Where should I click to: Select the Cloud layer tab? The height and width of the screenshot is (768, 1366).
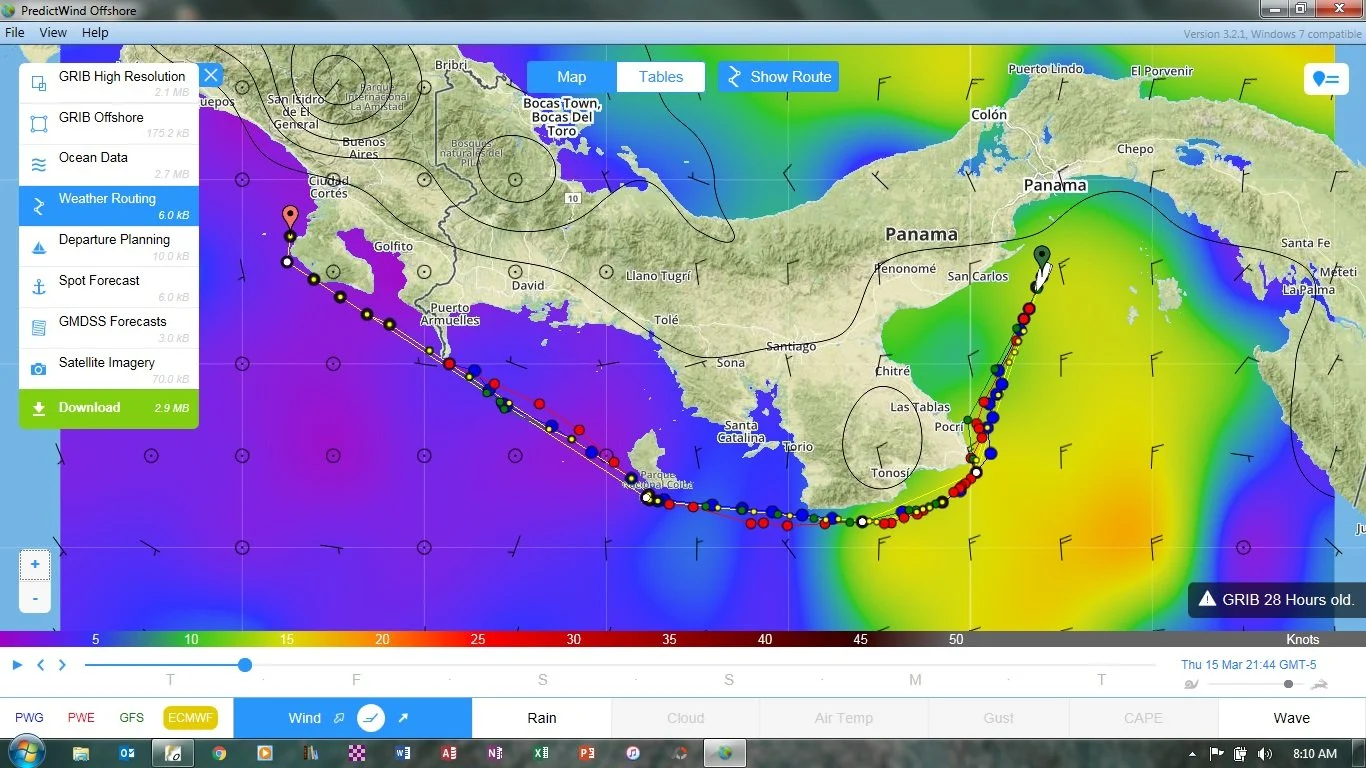(685, 718)
